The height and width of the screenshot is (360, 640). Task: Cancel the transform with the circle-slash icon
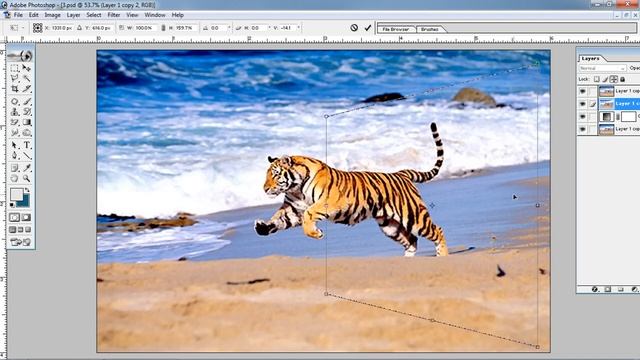pos(354,28)
